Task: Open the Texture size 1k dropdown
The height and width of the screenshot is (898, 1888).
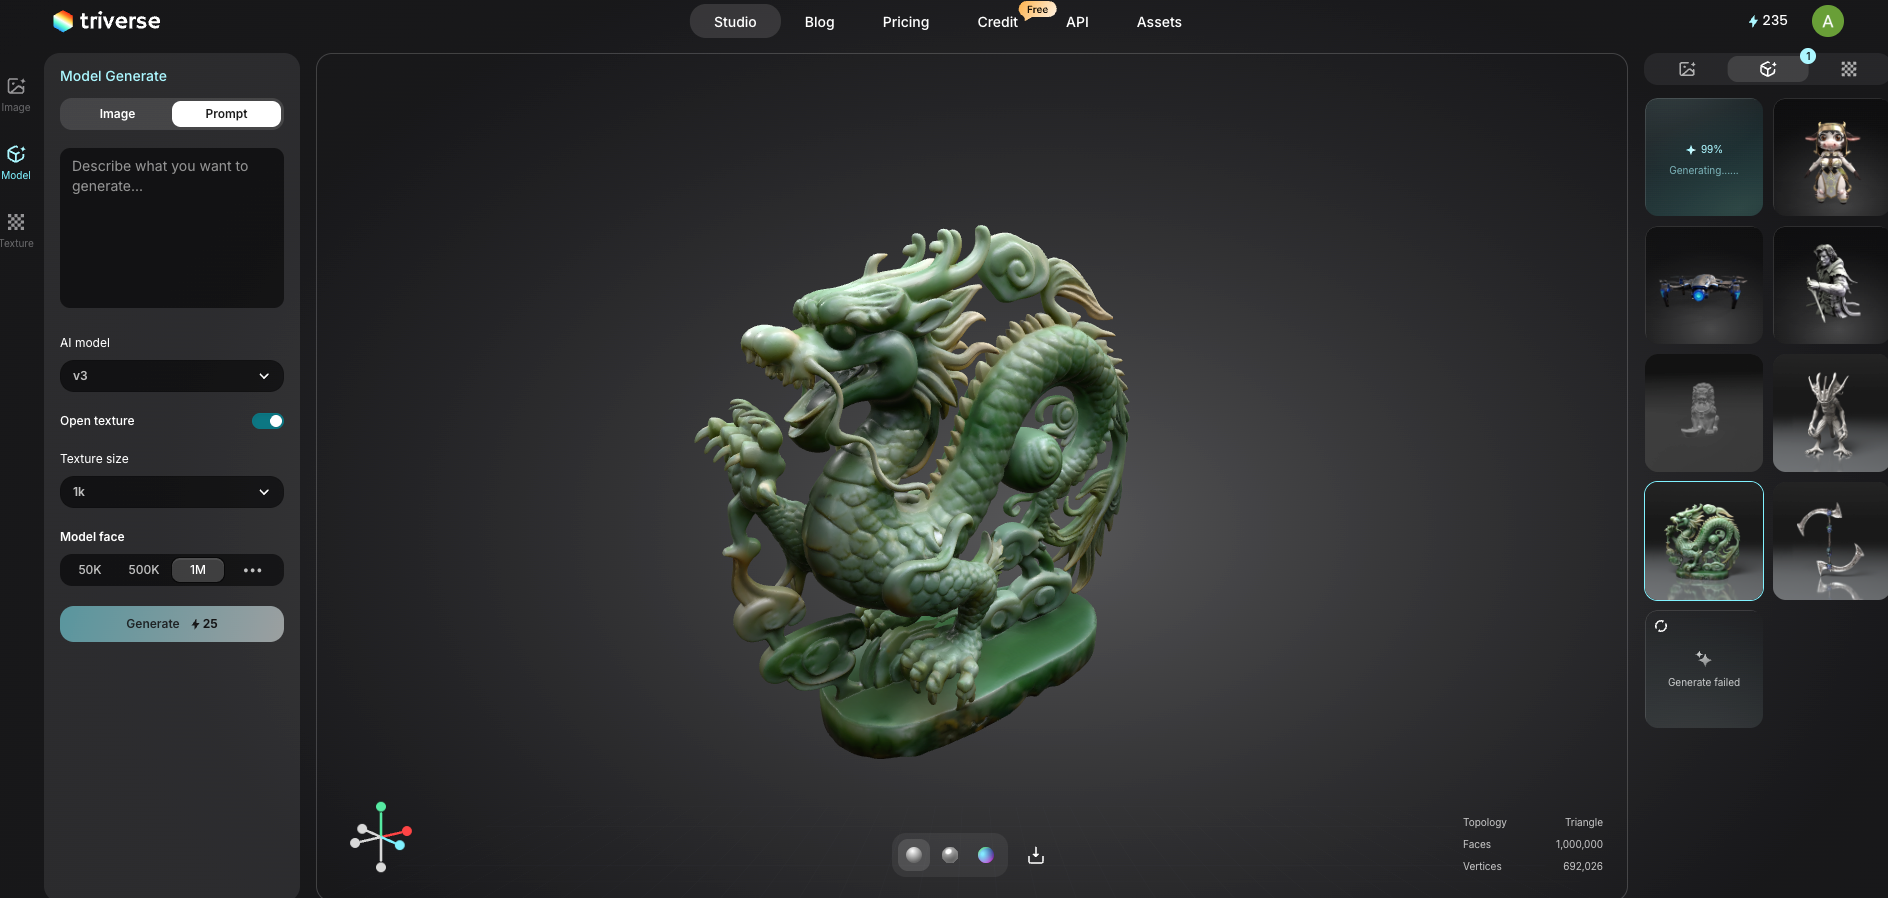Action: coord(172,492)
